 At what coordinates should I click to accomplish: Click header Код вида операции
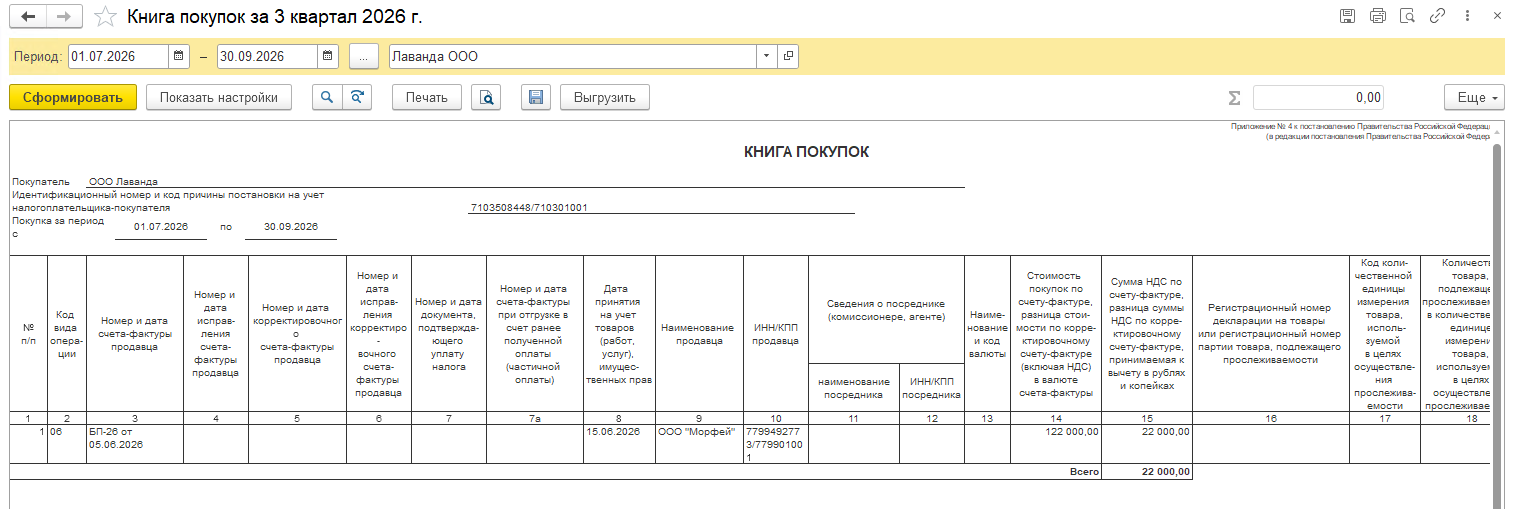67,333
